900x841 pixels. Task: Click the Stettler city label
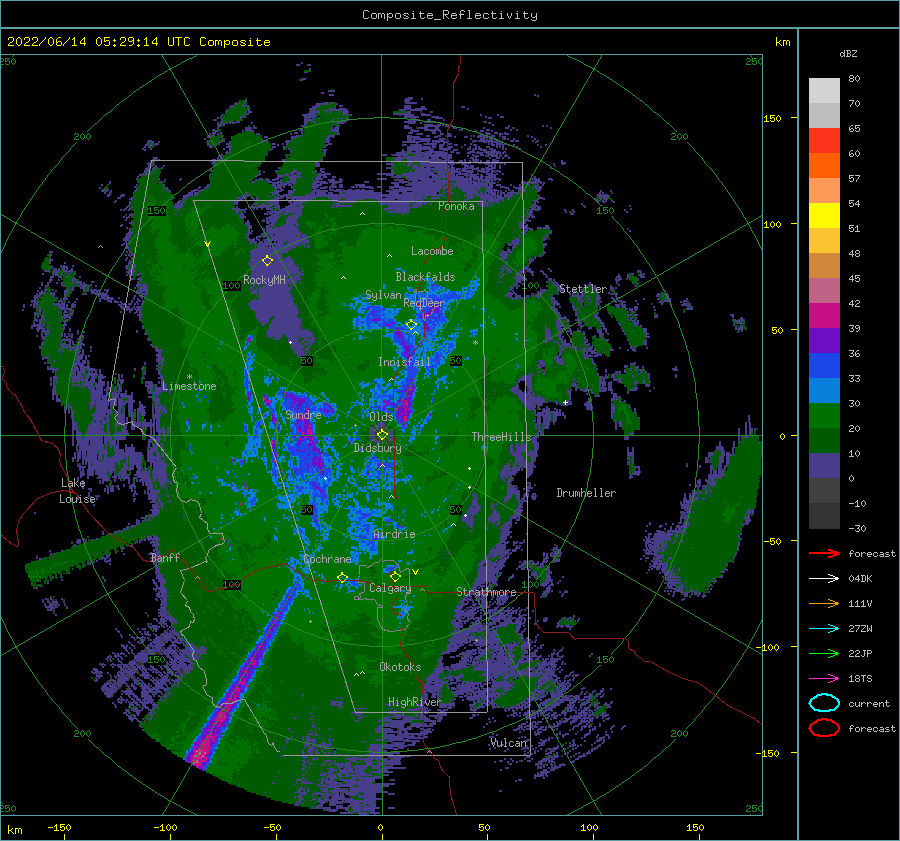tap(583, 289)
